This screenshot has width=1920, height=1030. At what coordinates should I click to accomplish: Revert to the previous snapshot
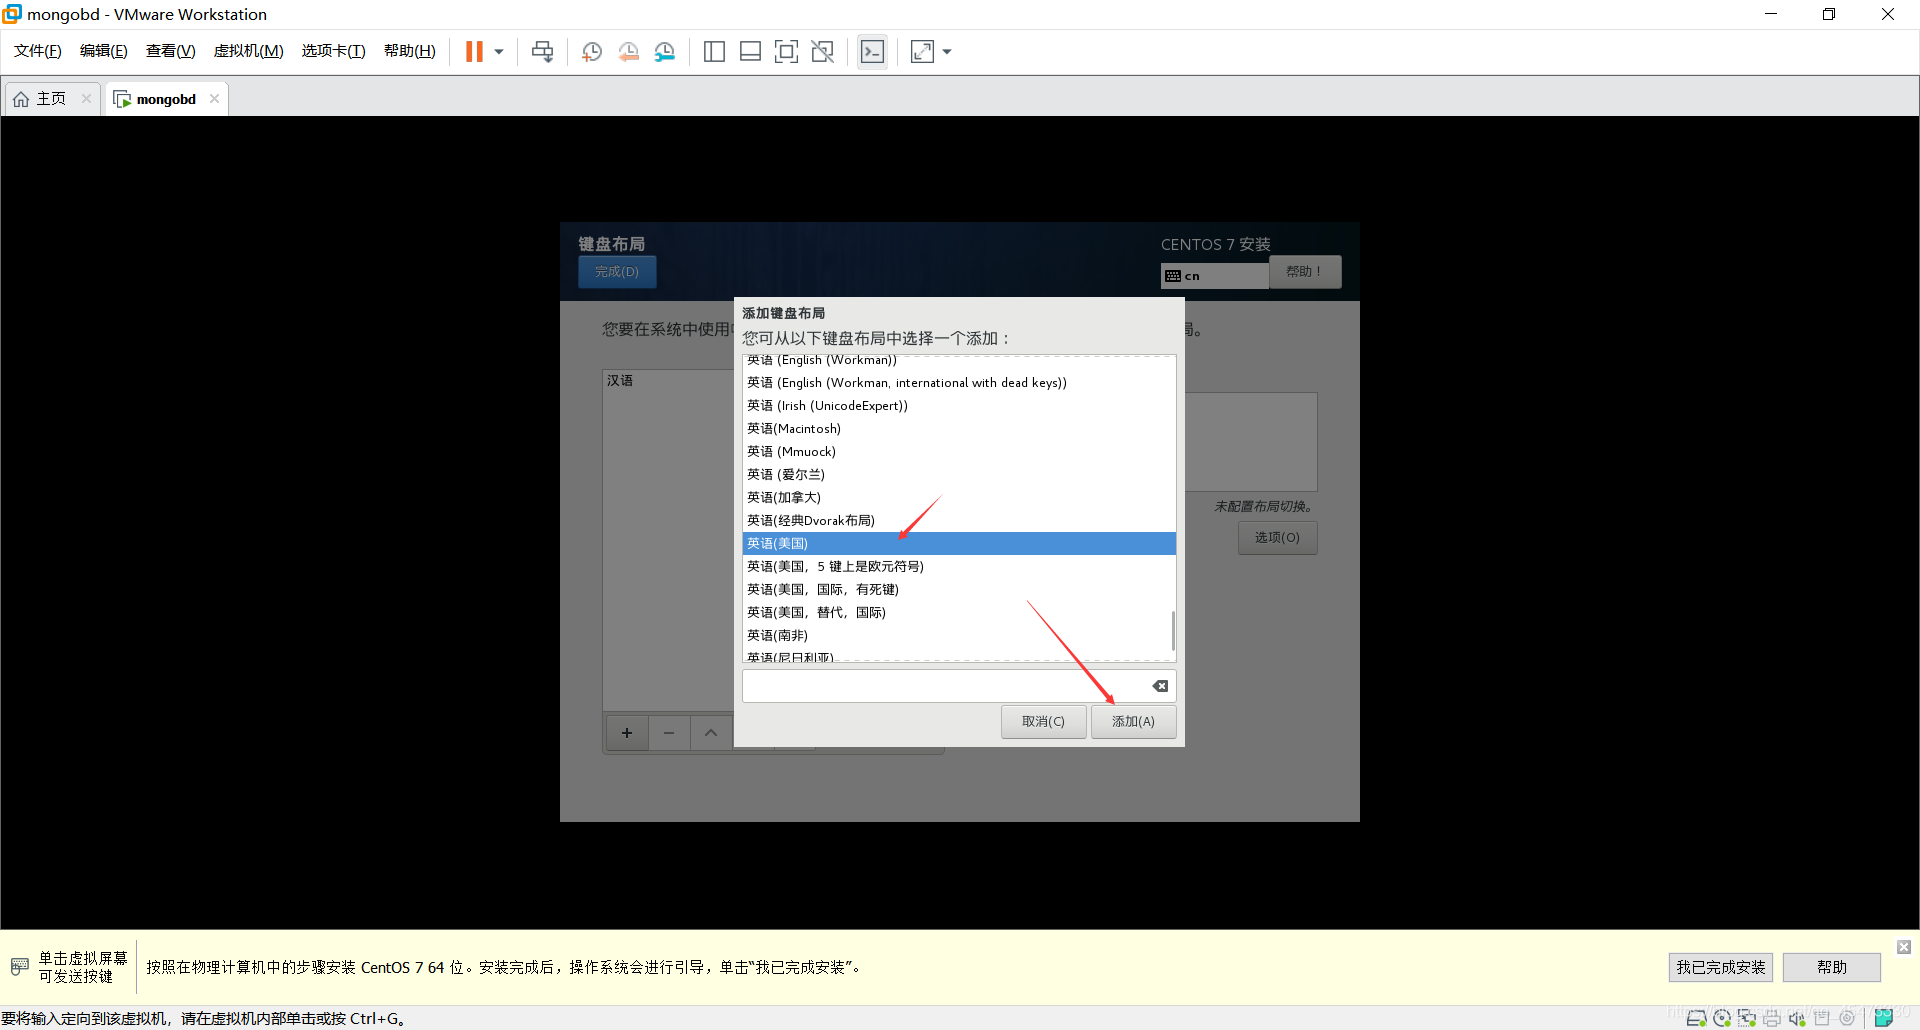tap(628, 52)
